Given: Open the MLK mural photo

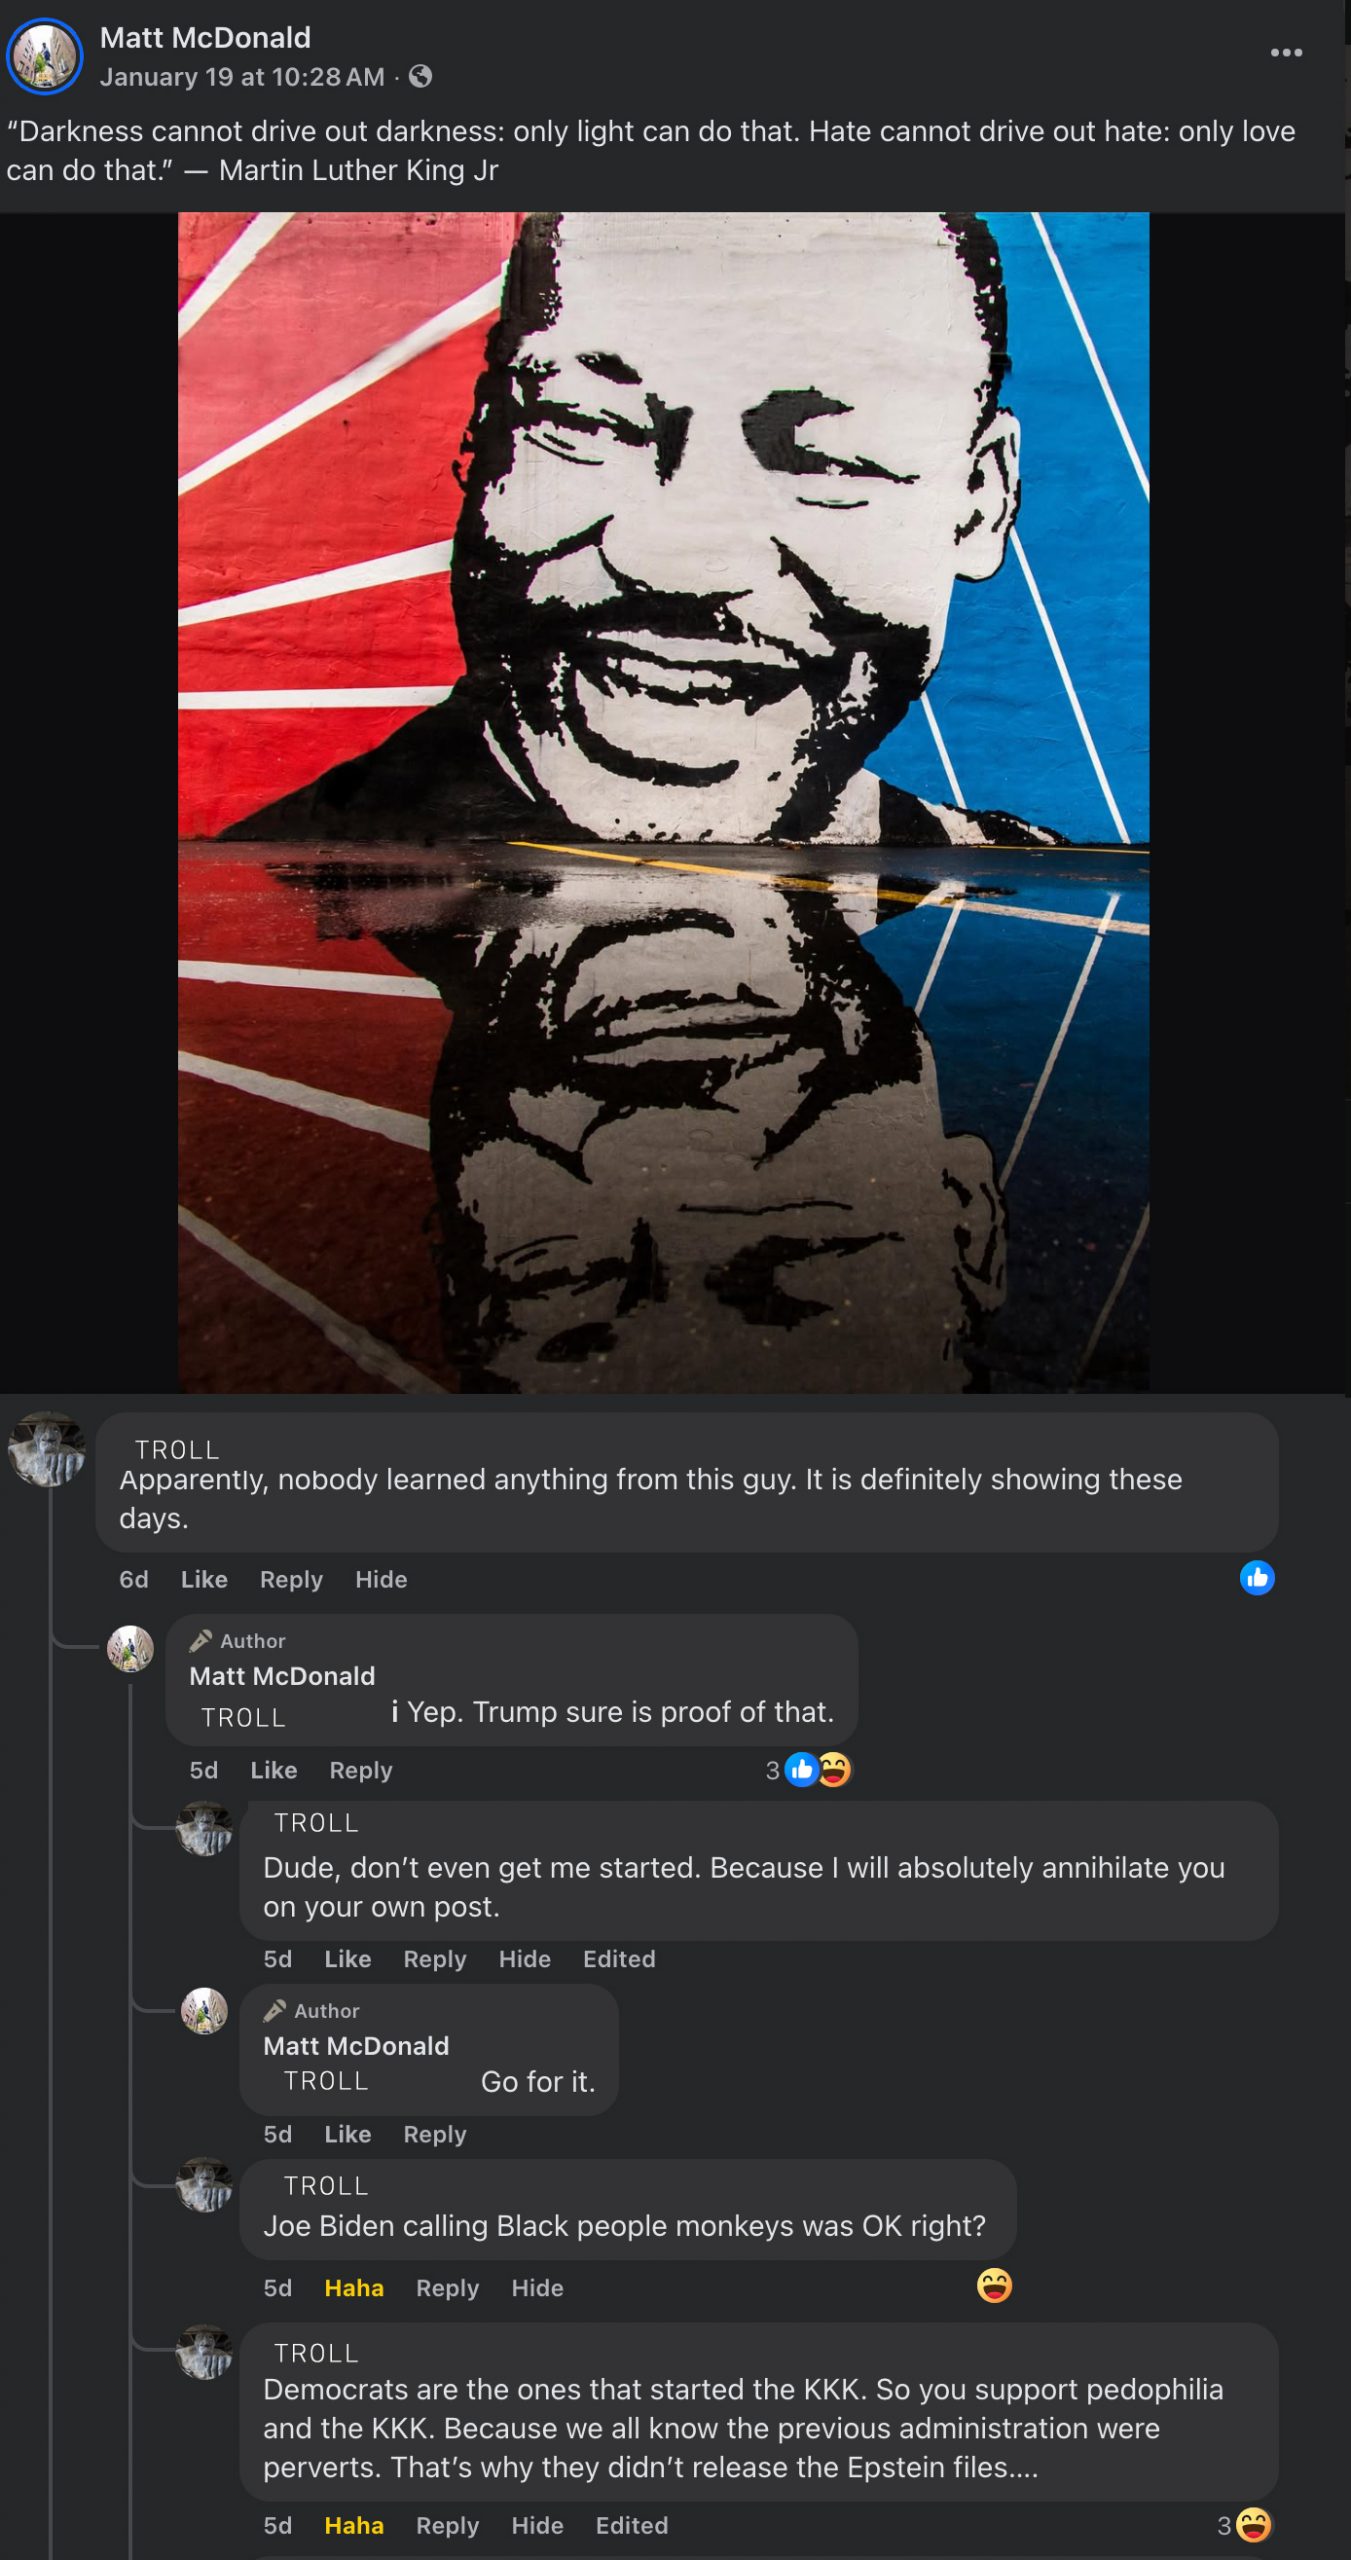Looking at the screenshot, I should tap(663, 802).
